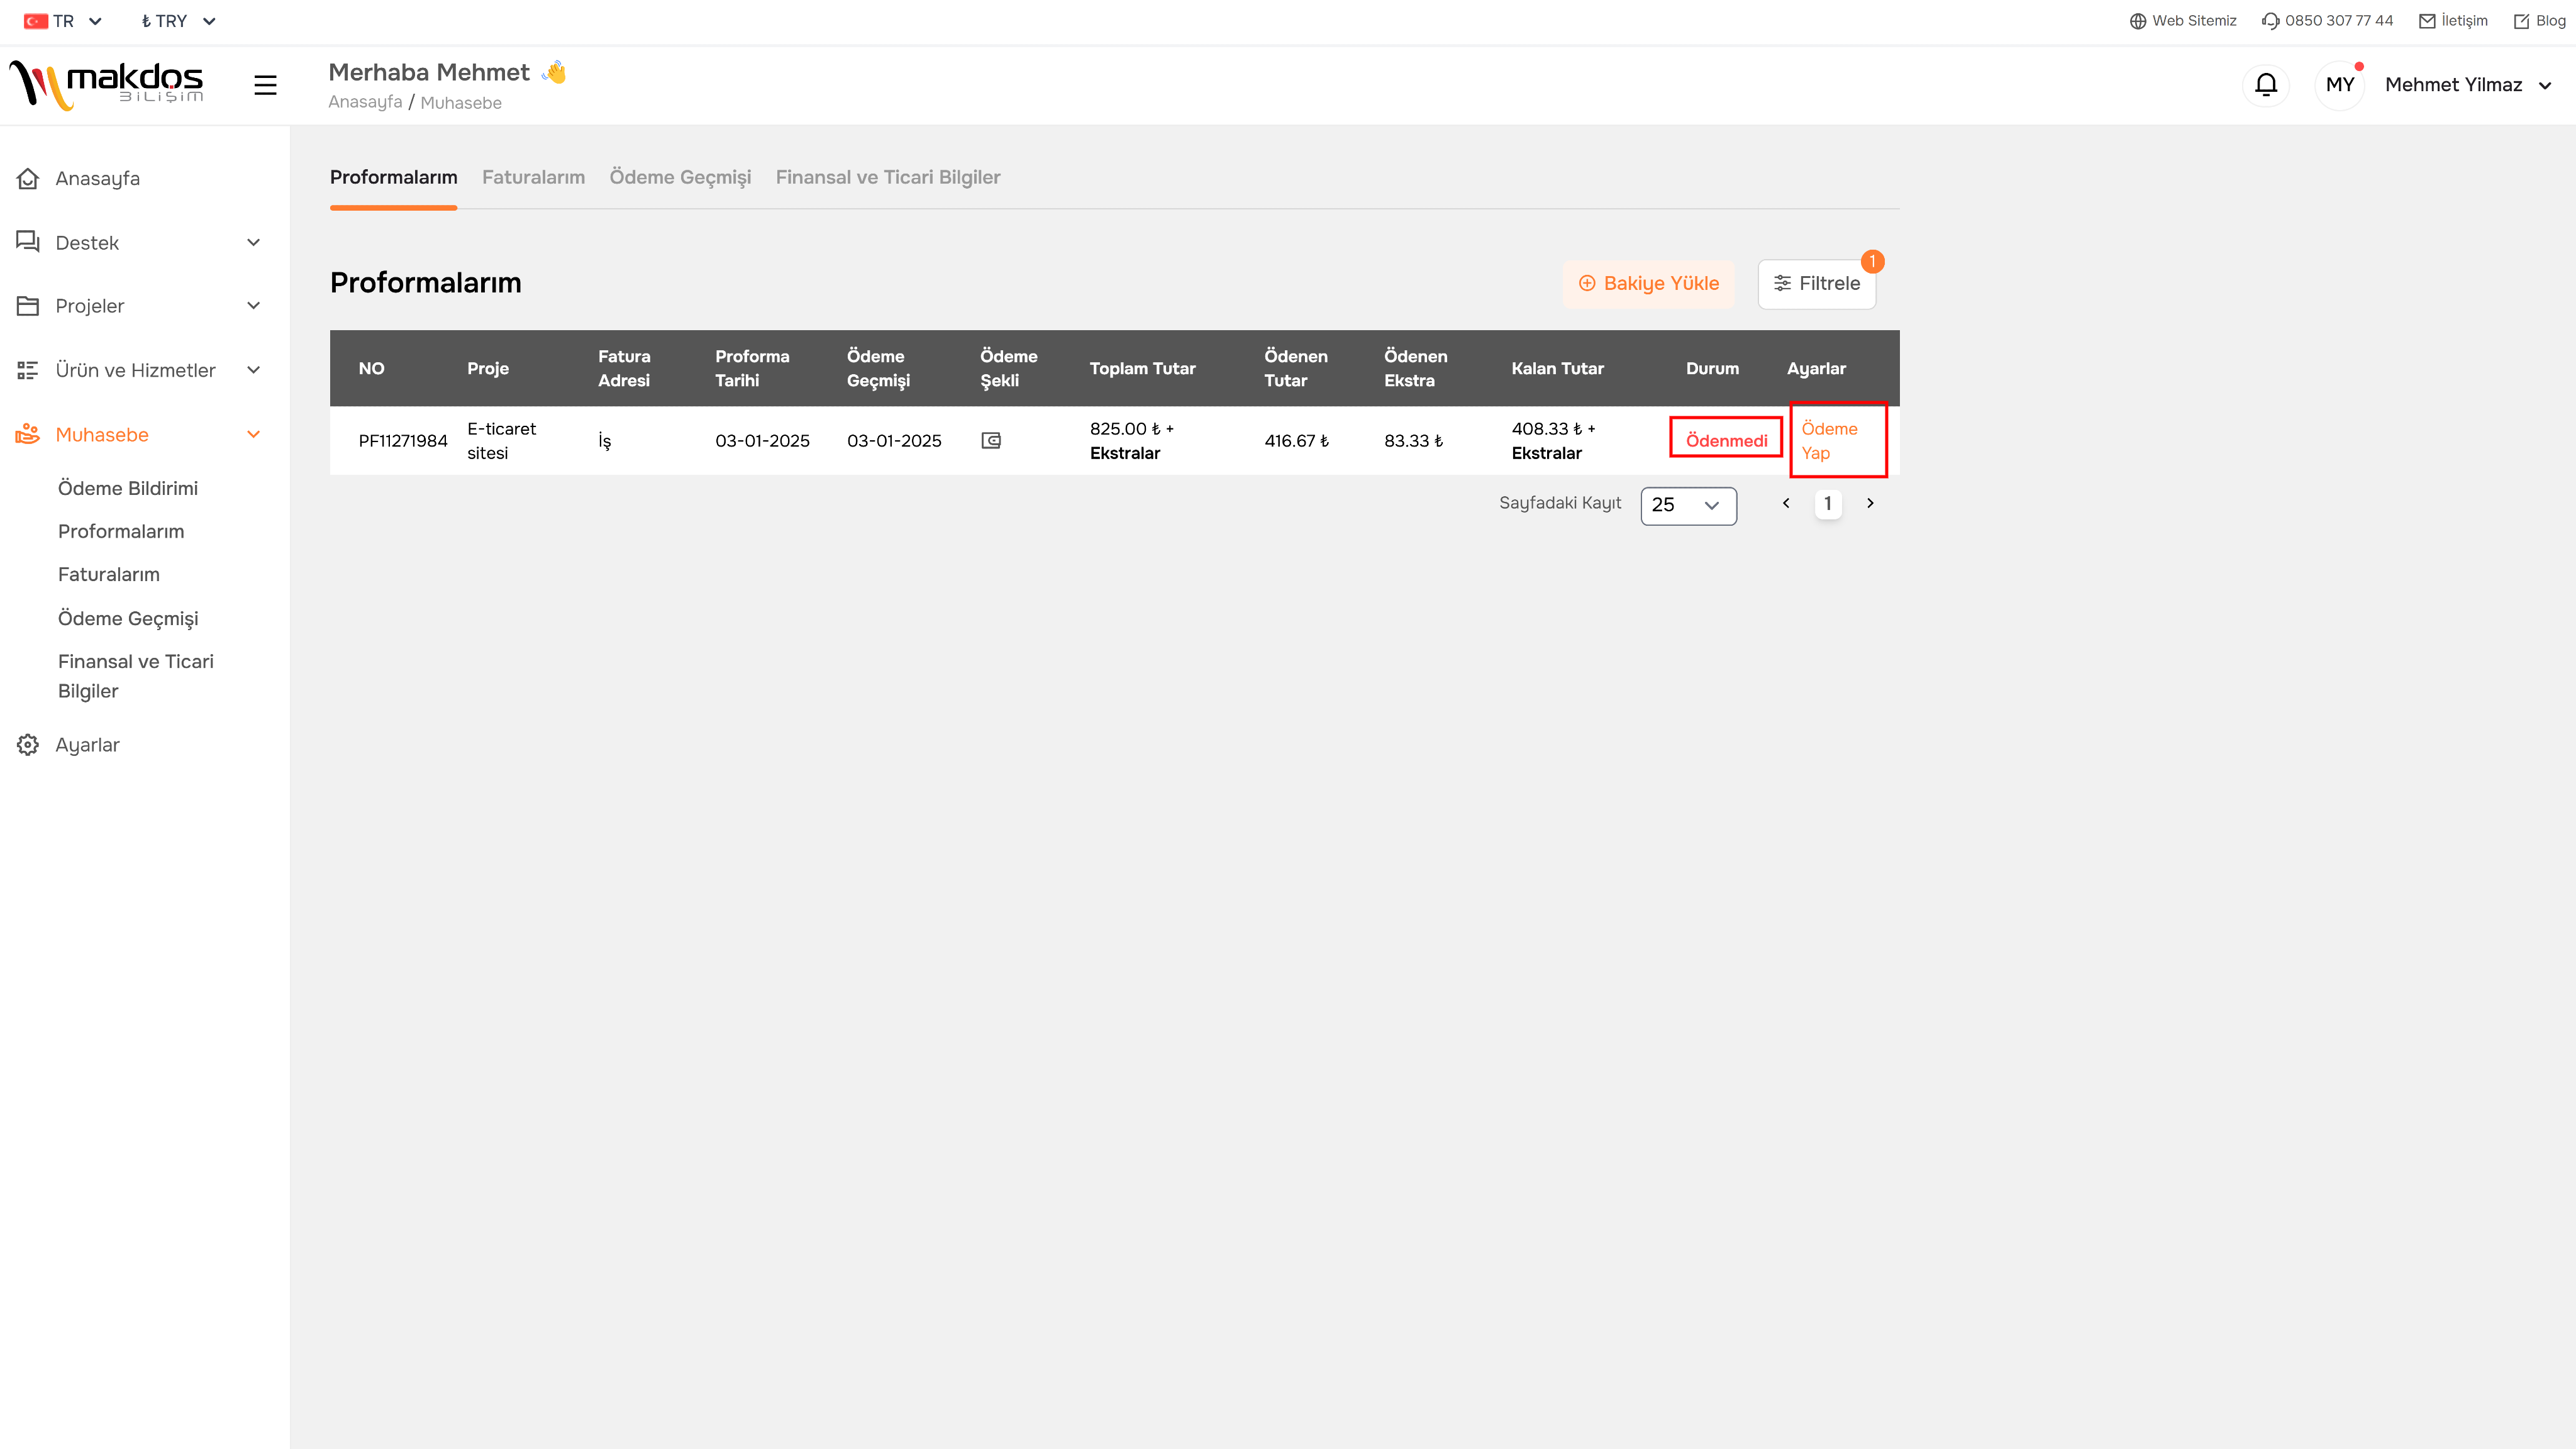The height and width of the screenshot is (1449, 2576).
Task: Open Finansal ve Ticari Bilgiler tab
Action: click(888, 177)
